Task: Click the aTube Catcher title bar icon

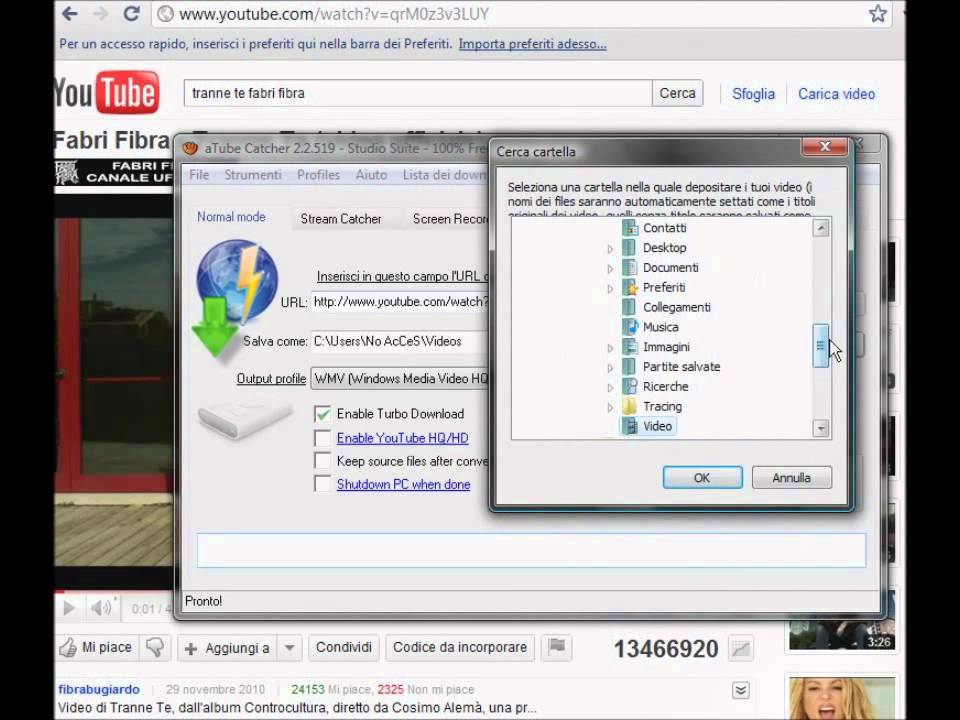Action: coord(192,148)
